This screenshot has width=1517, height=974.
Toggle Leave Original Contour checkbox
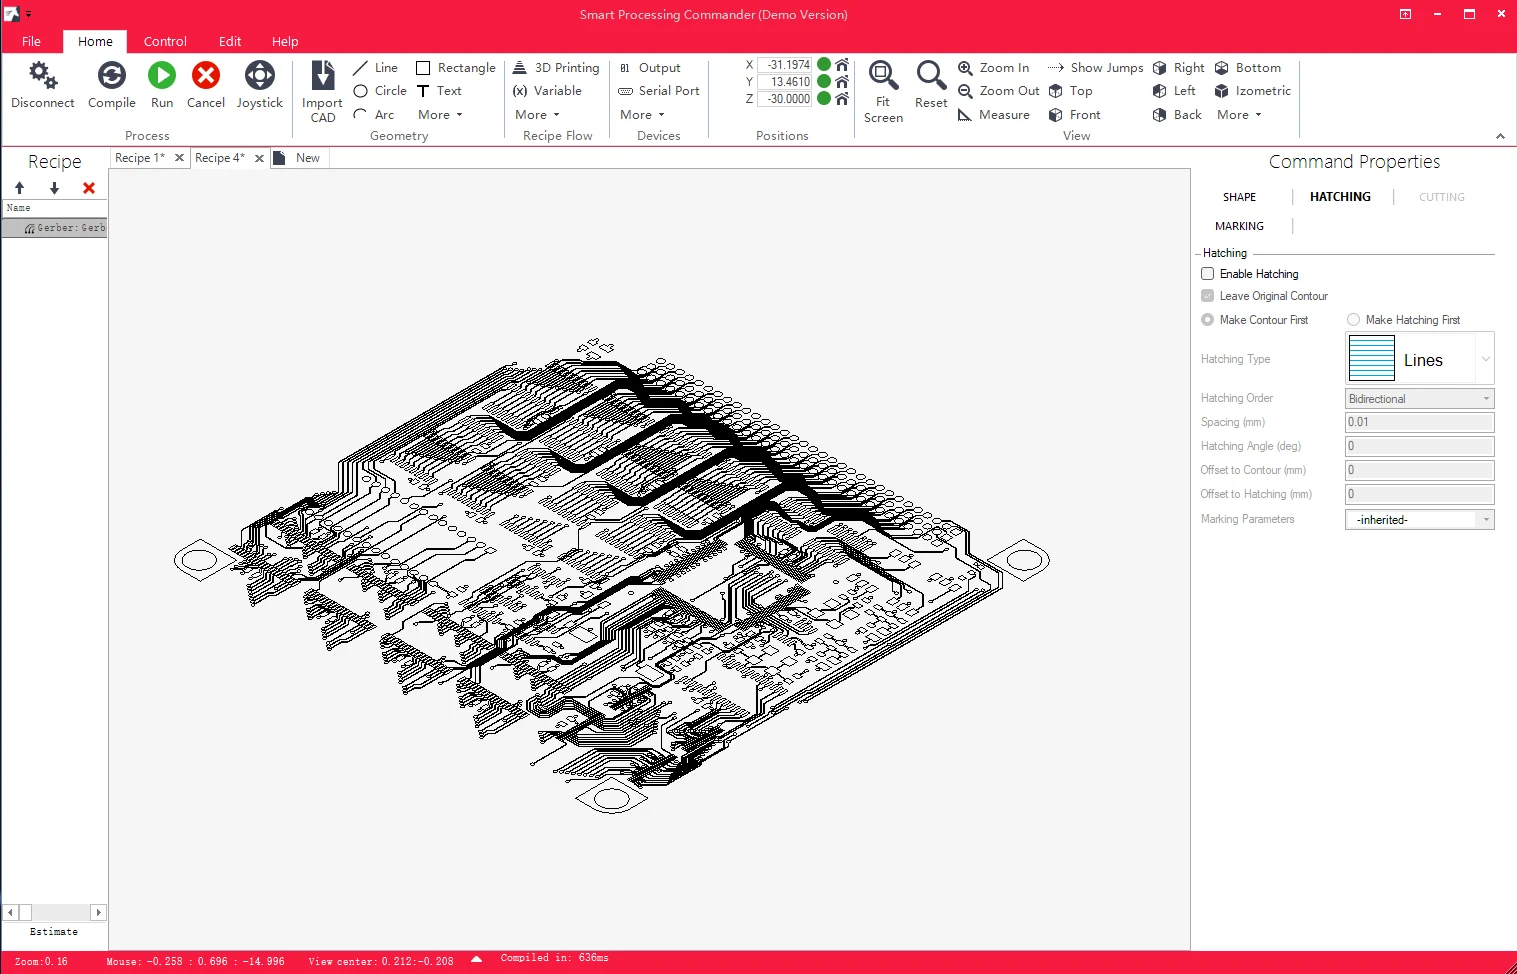coord(1208,296)
